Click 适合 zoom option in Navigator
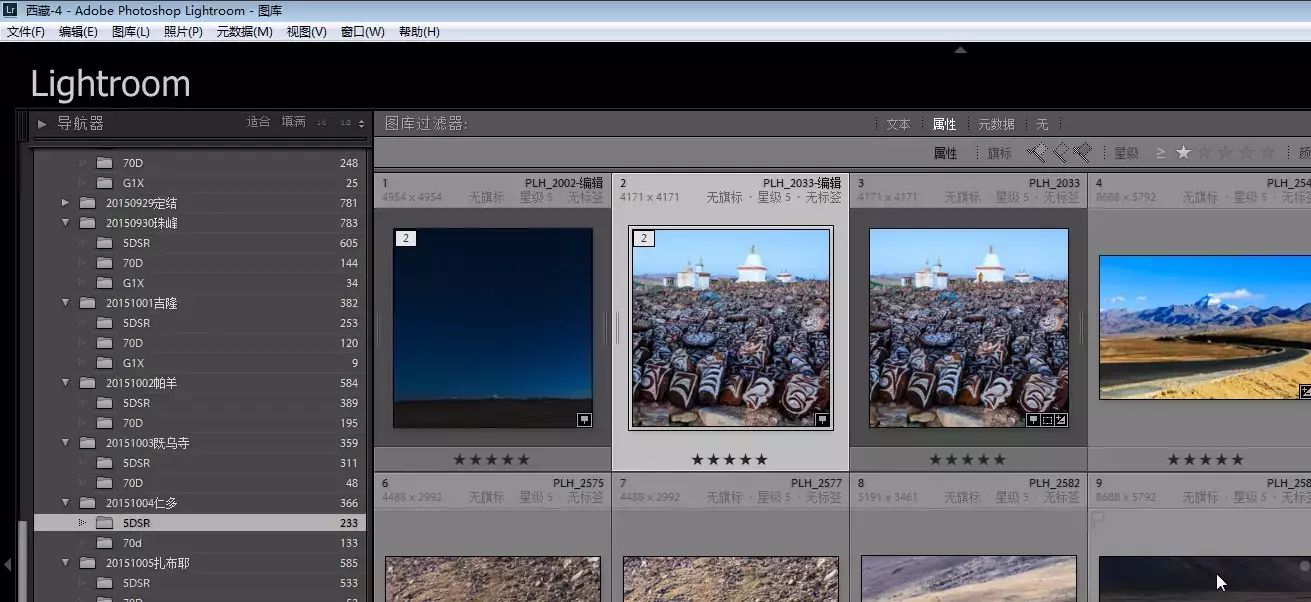 (x=258, y=122)
